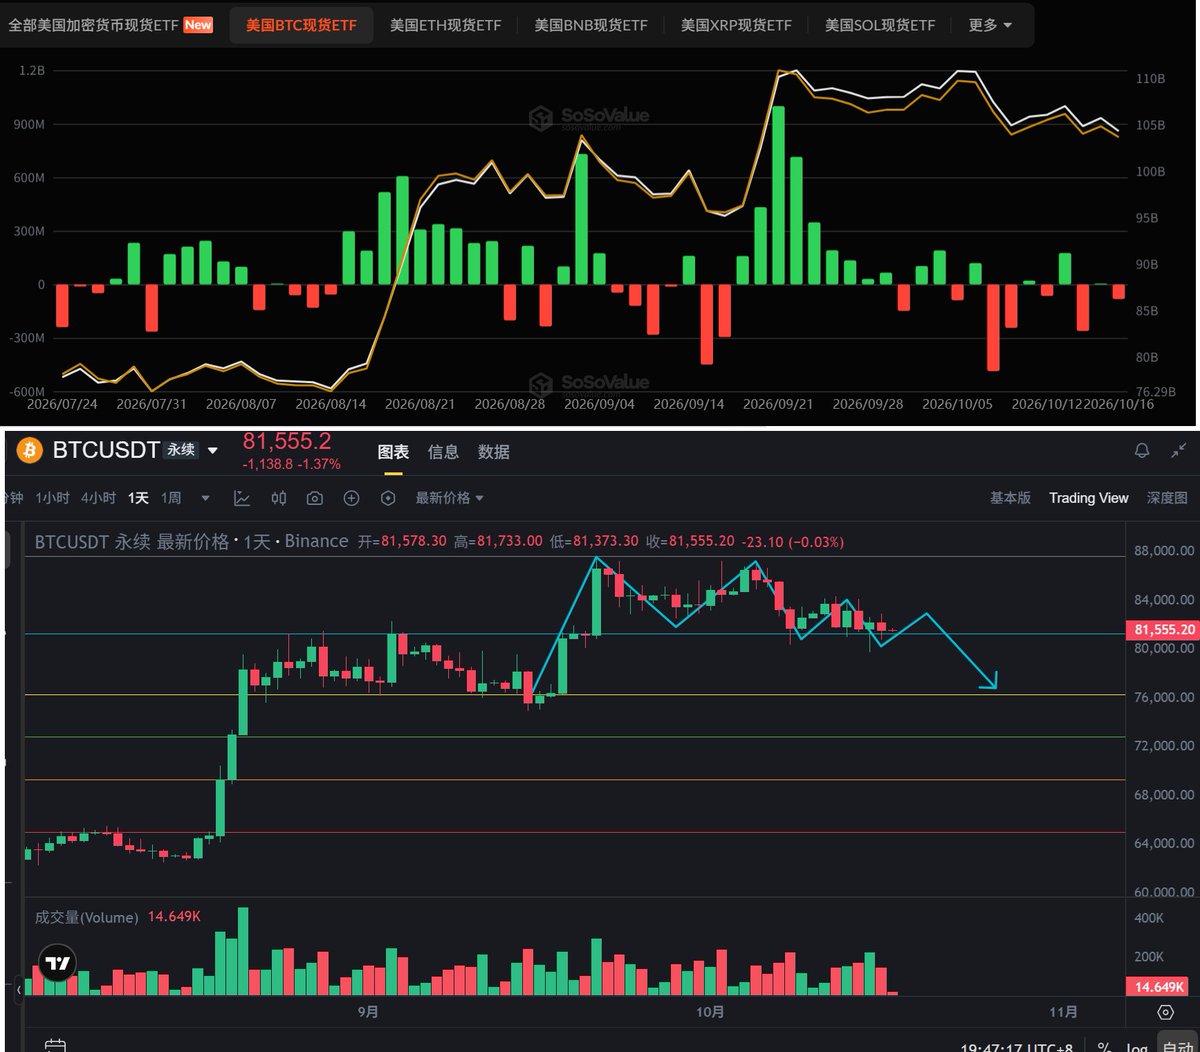Select 1周 time interval

(171, 498)
